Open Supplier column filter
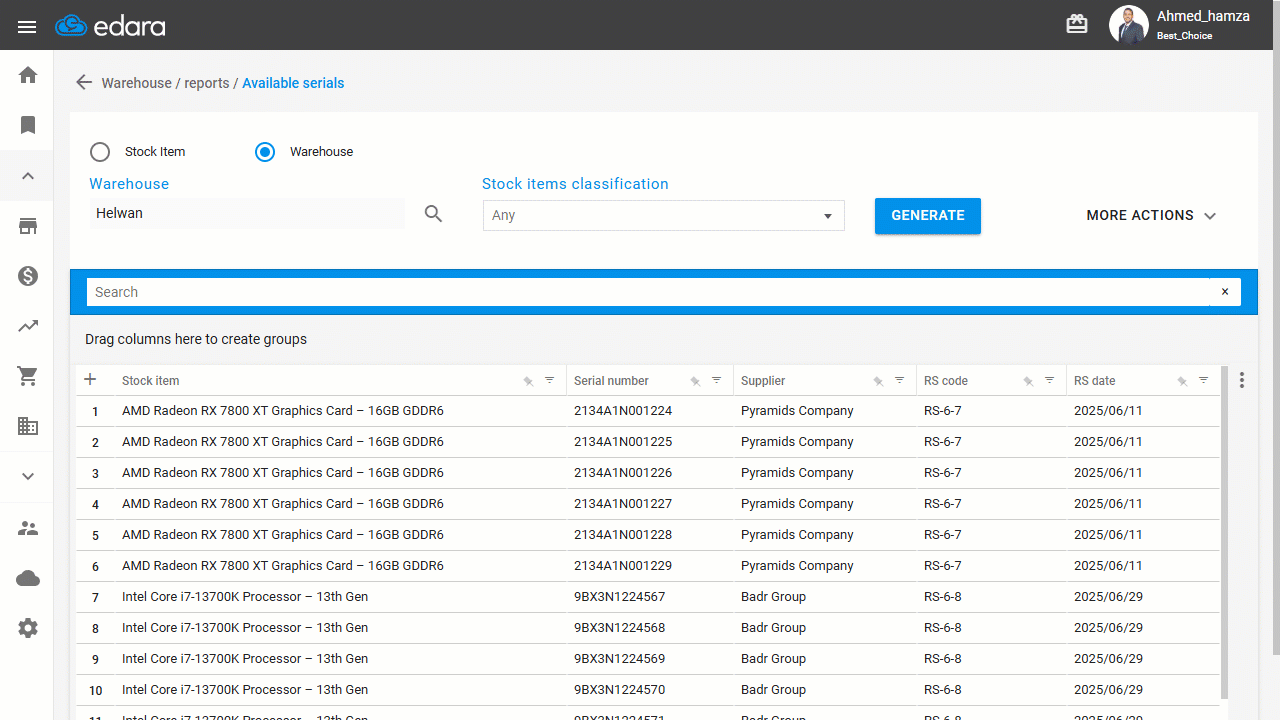The height and width of the screenshot is (720, 1280). pyautogui.click(x=900, y=380)
